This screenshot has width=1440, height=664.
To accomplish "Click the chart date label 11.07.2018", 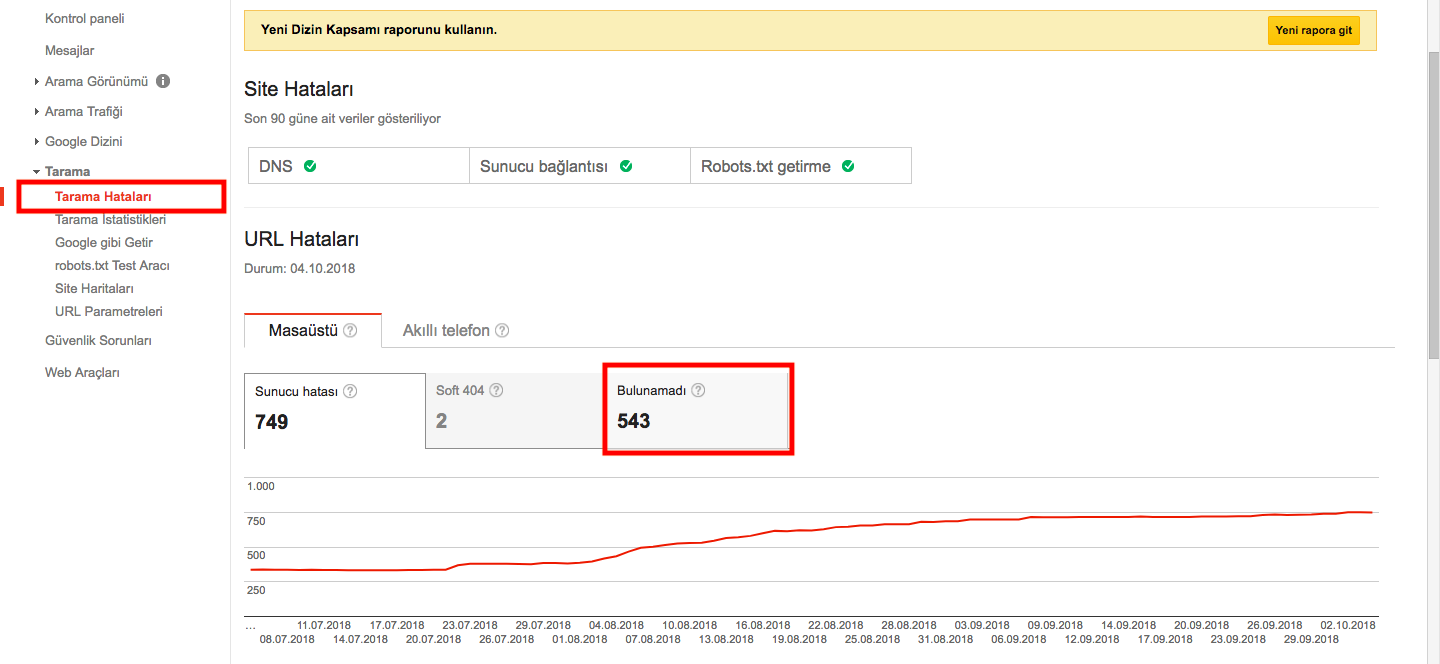I will [x=324, y=625].
